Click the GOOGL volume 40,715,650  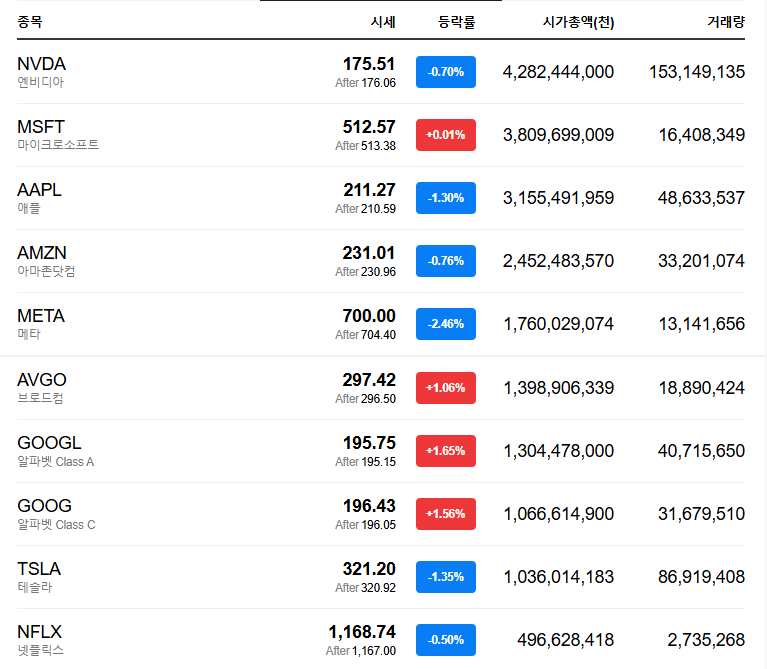[701, 451]
